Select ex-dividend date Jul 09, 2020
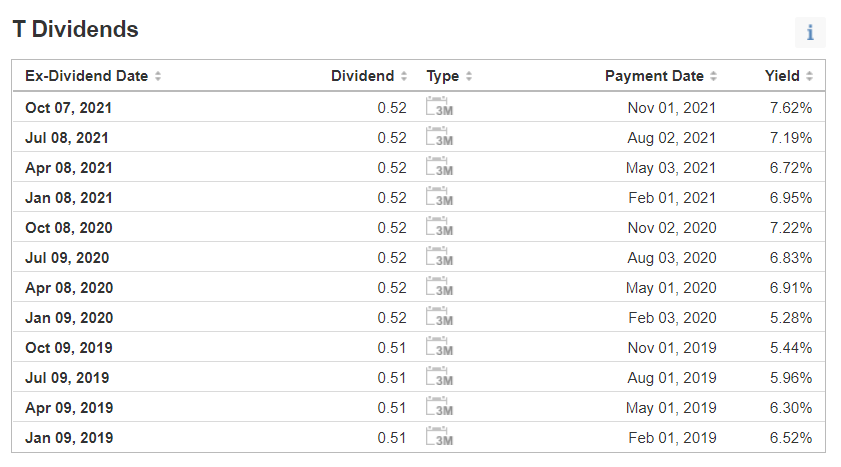The width and height of the screenshot is (841, 467). [x=67, y=258]
